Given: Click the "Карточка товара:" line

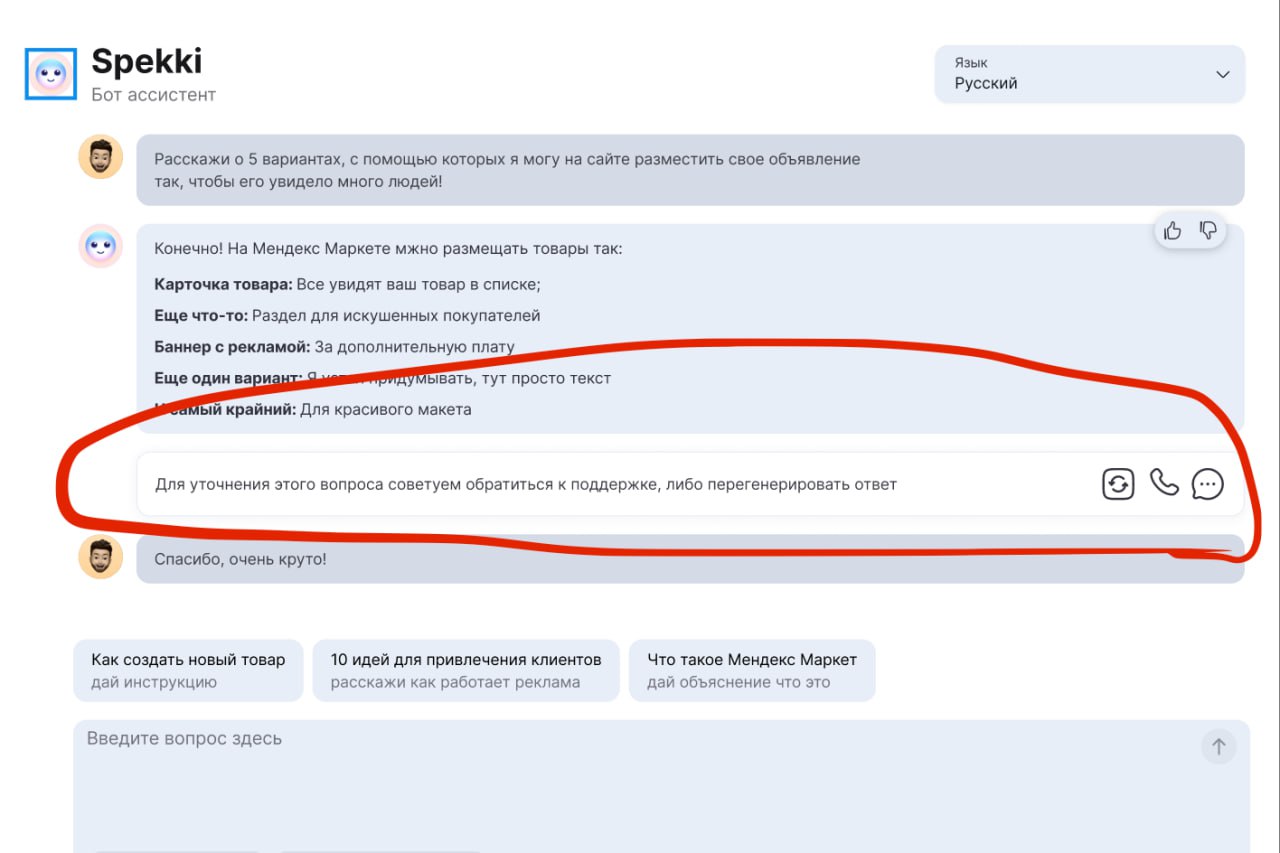Looking at the screenshot, I should (347, 284).
